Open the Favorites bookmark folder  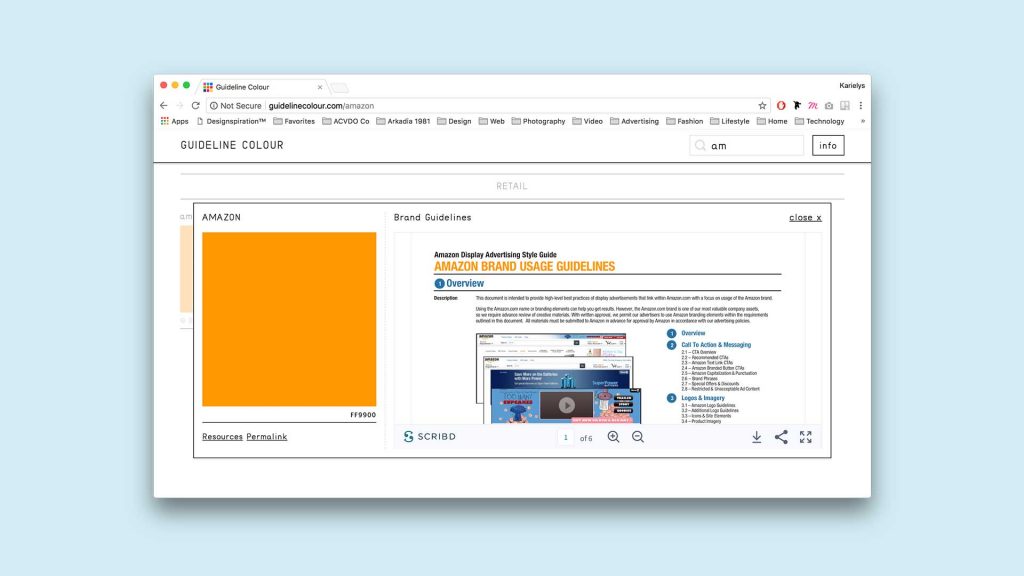point(294,121)
